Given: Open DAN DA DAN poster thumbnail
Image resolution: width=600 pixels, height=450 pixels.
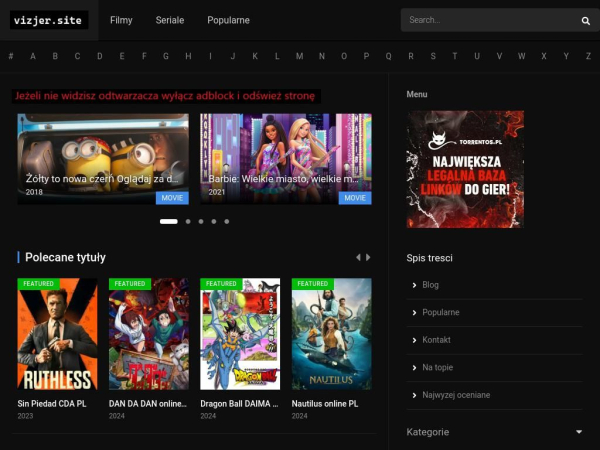Looking at the screenshot, I should point(148,334).
